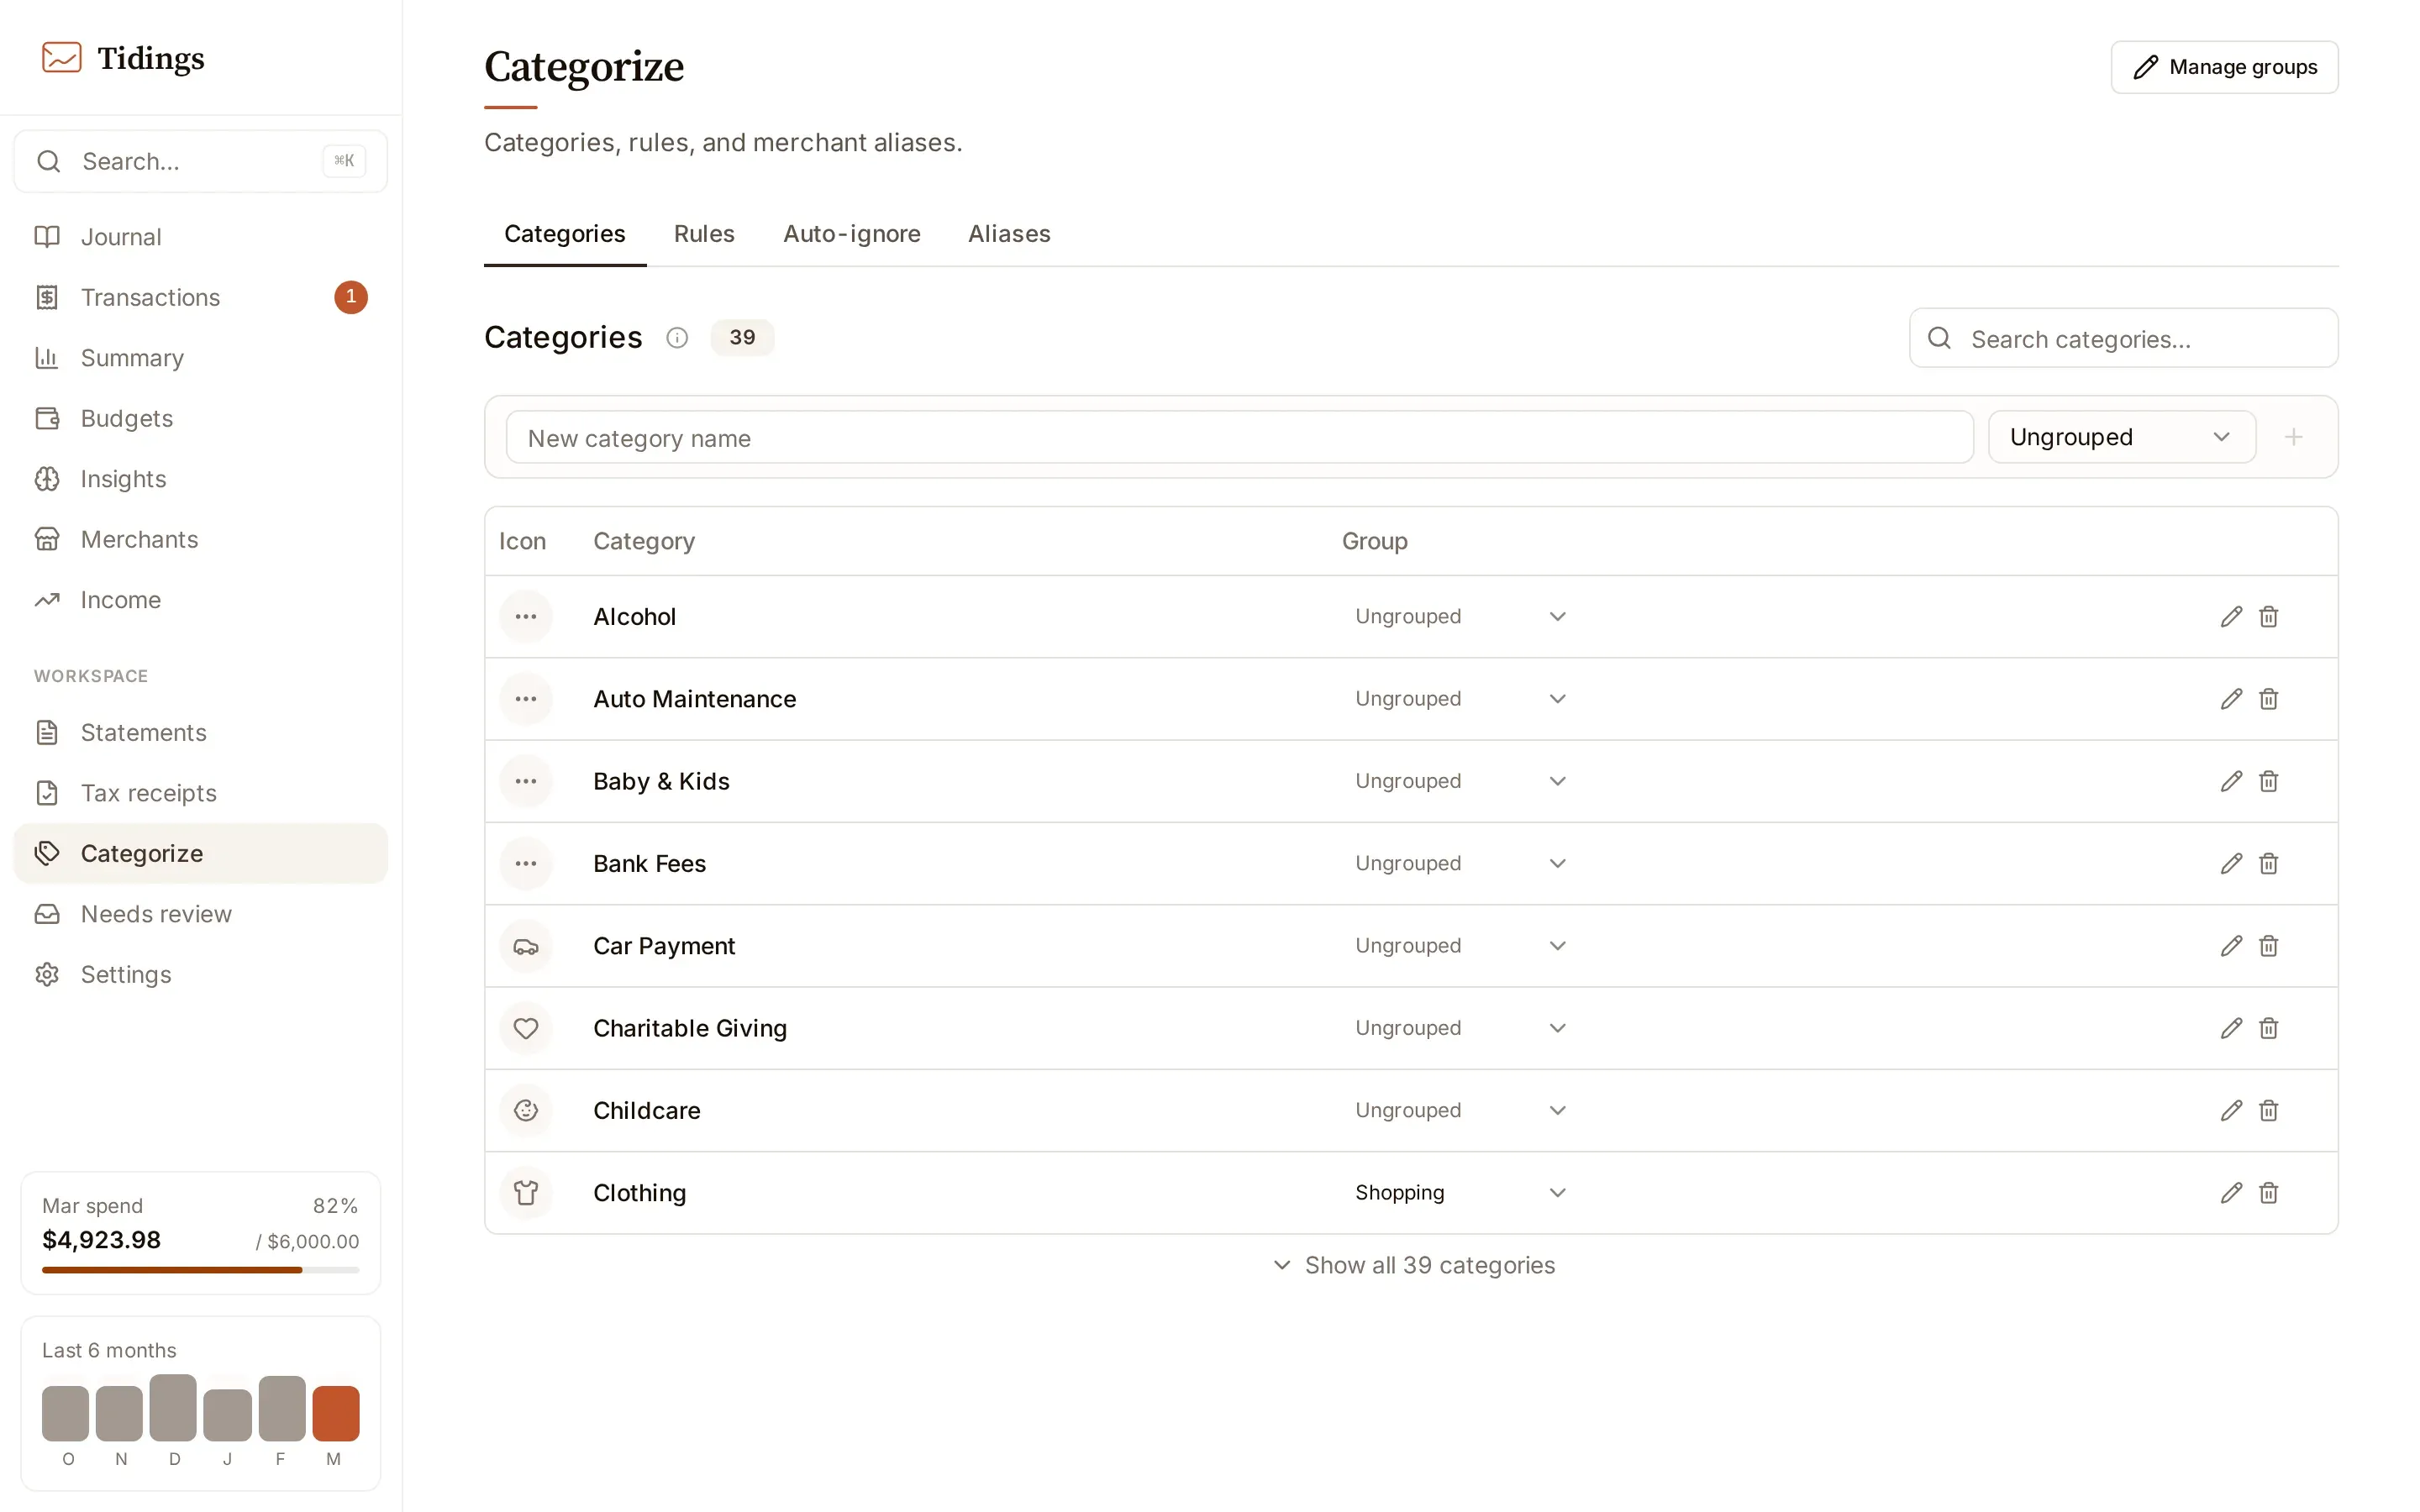Edit the Auto Maintenance category
The height and width of the screenshot is (1512, 2420).
click(x=2231, y=699)
